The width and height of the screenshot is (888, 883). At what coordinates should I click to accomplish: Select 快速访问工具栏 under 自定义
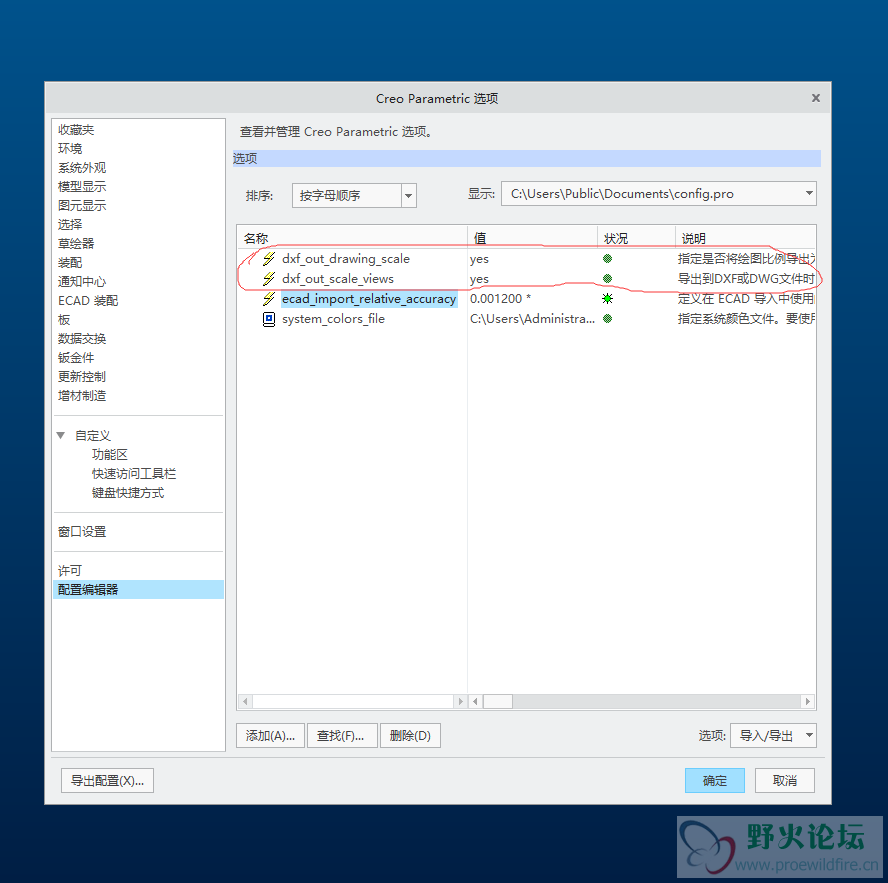pos(134,474)
